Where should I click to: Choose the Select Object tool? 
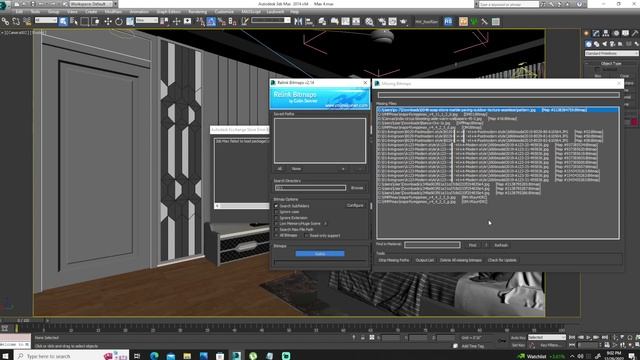pos(63,22)
